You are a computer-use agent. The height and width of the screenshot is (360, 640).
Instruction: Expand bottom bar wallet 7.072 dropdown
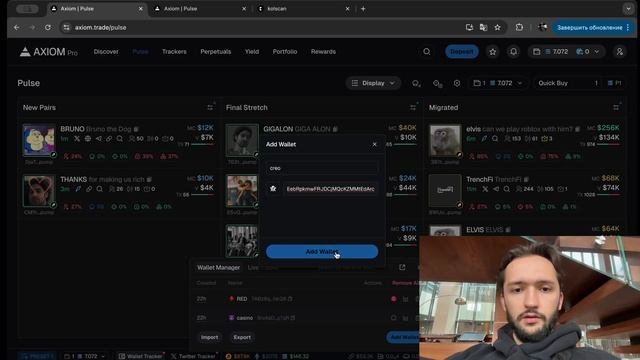click(x=84, y=356)
